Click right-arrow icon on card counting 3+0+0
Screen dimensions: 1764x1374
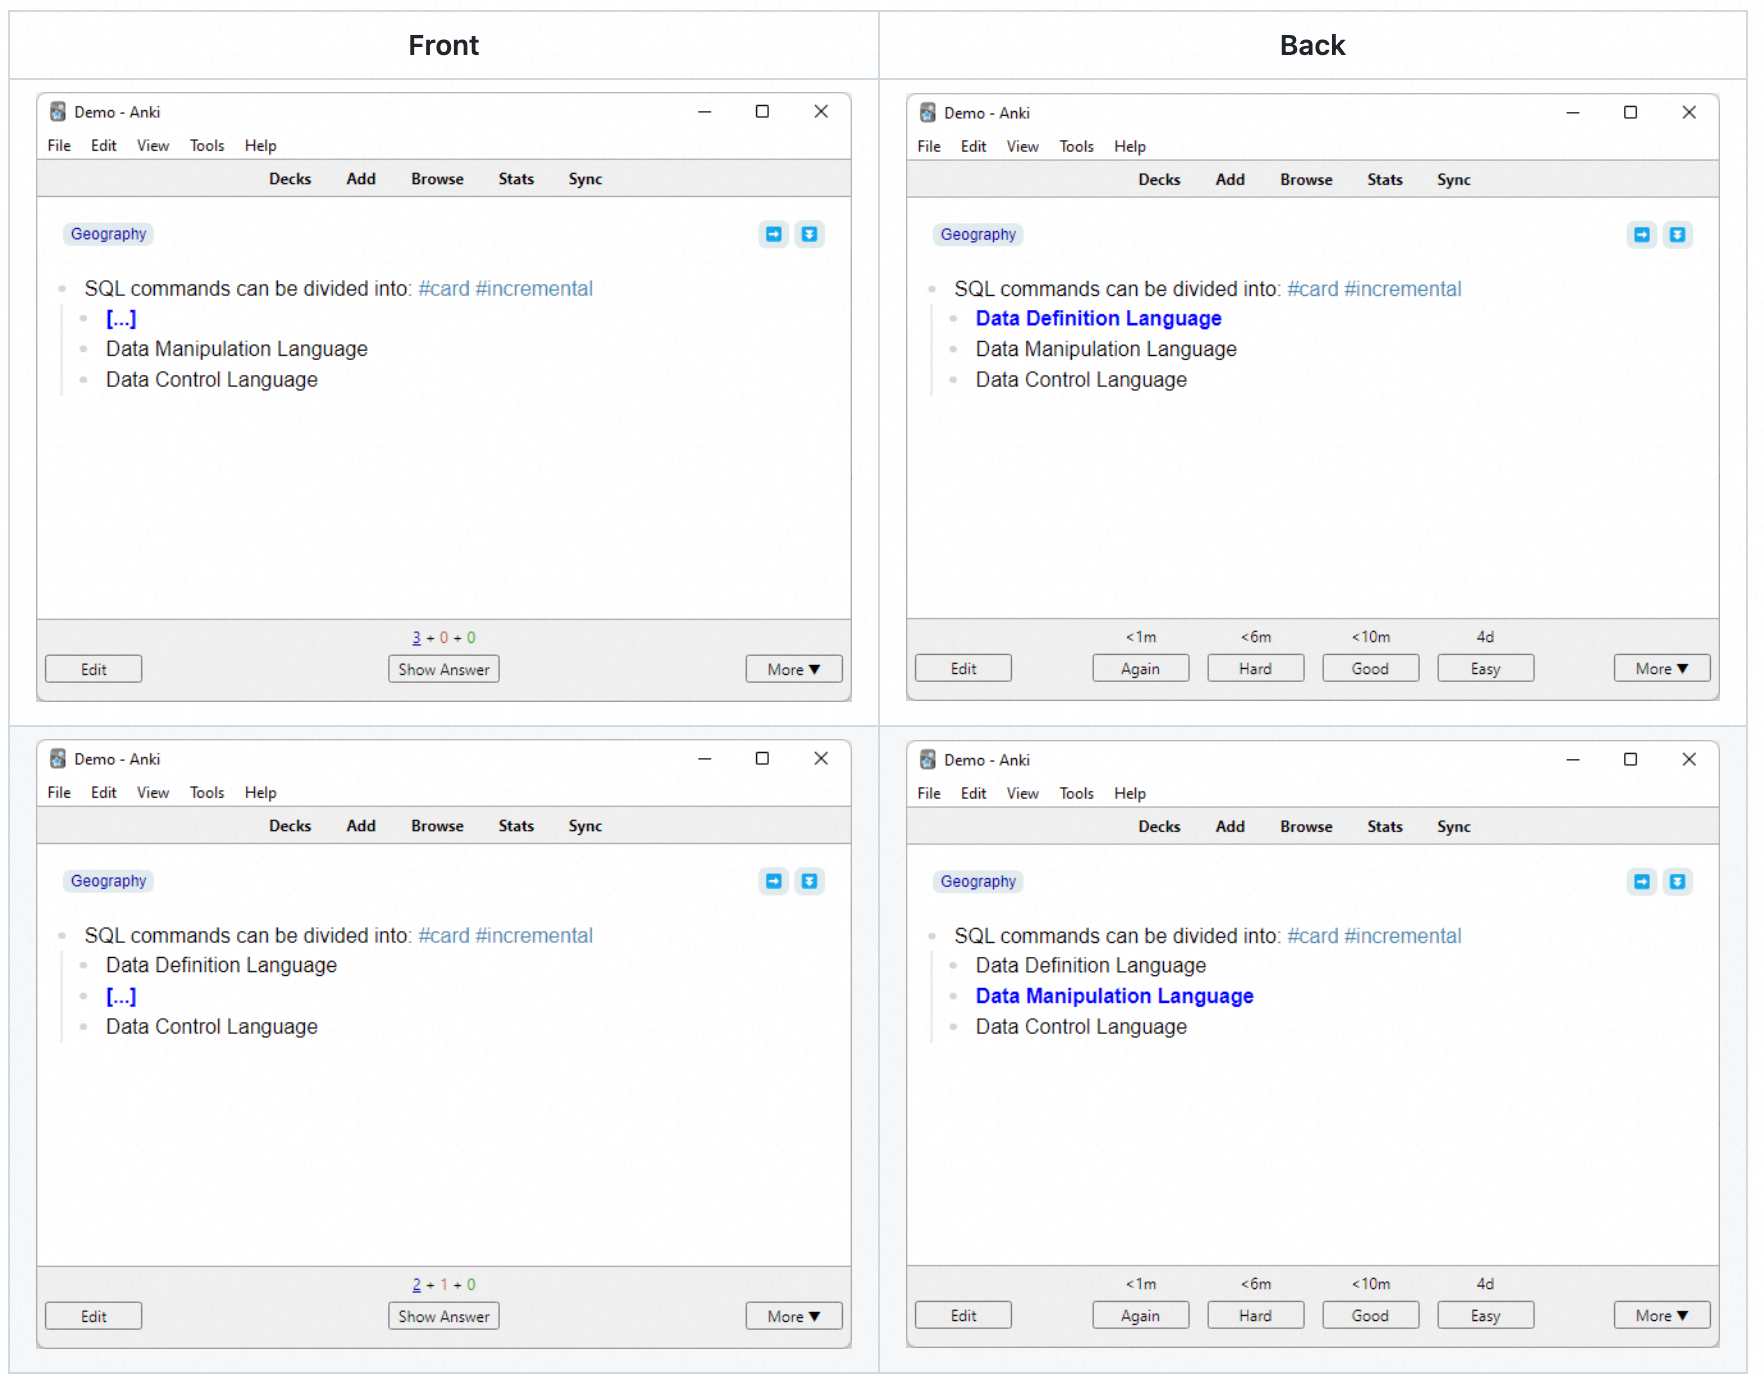pyautogui.click(x=774, y=234)
